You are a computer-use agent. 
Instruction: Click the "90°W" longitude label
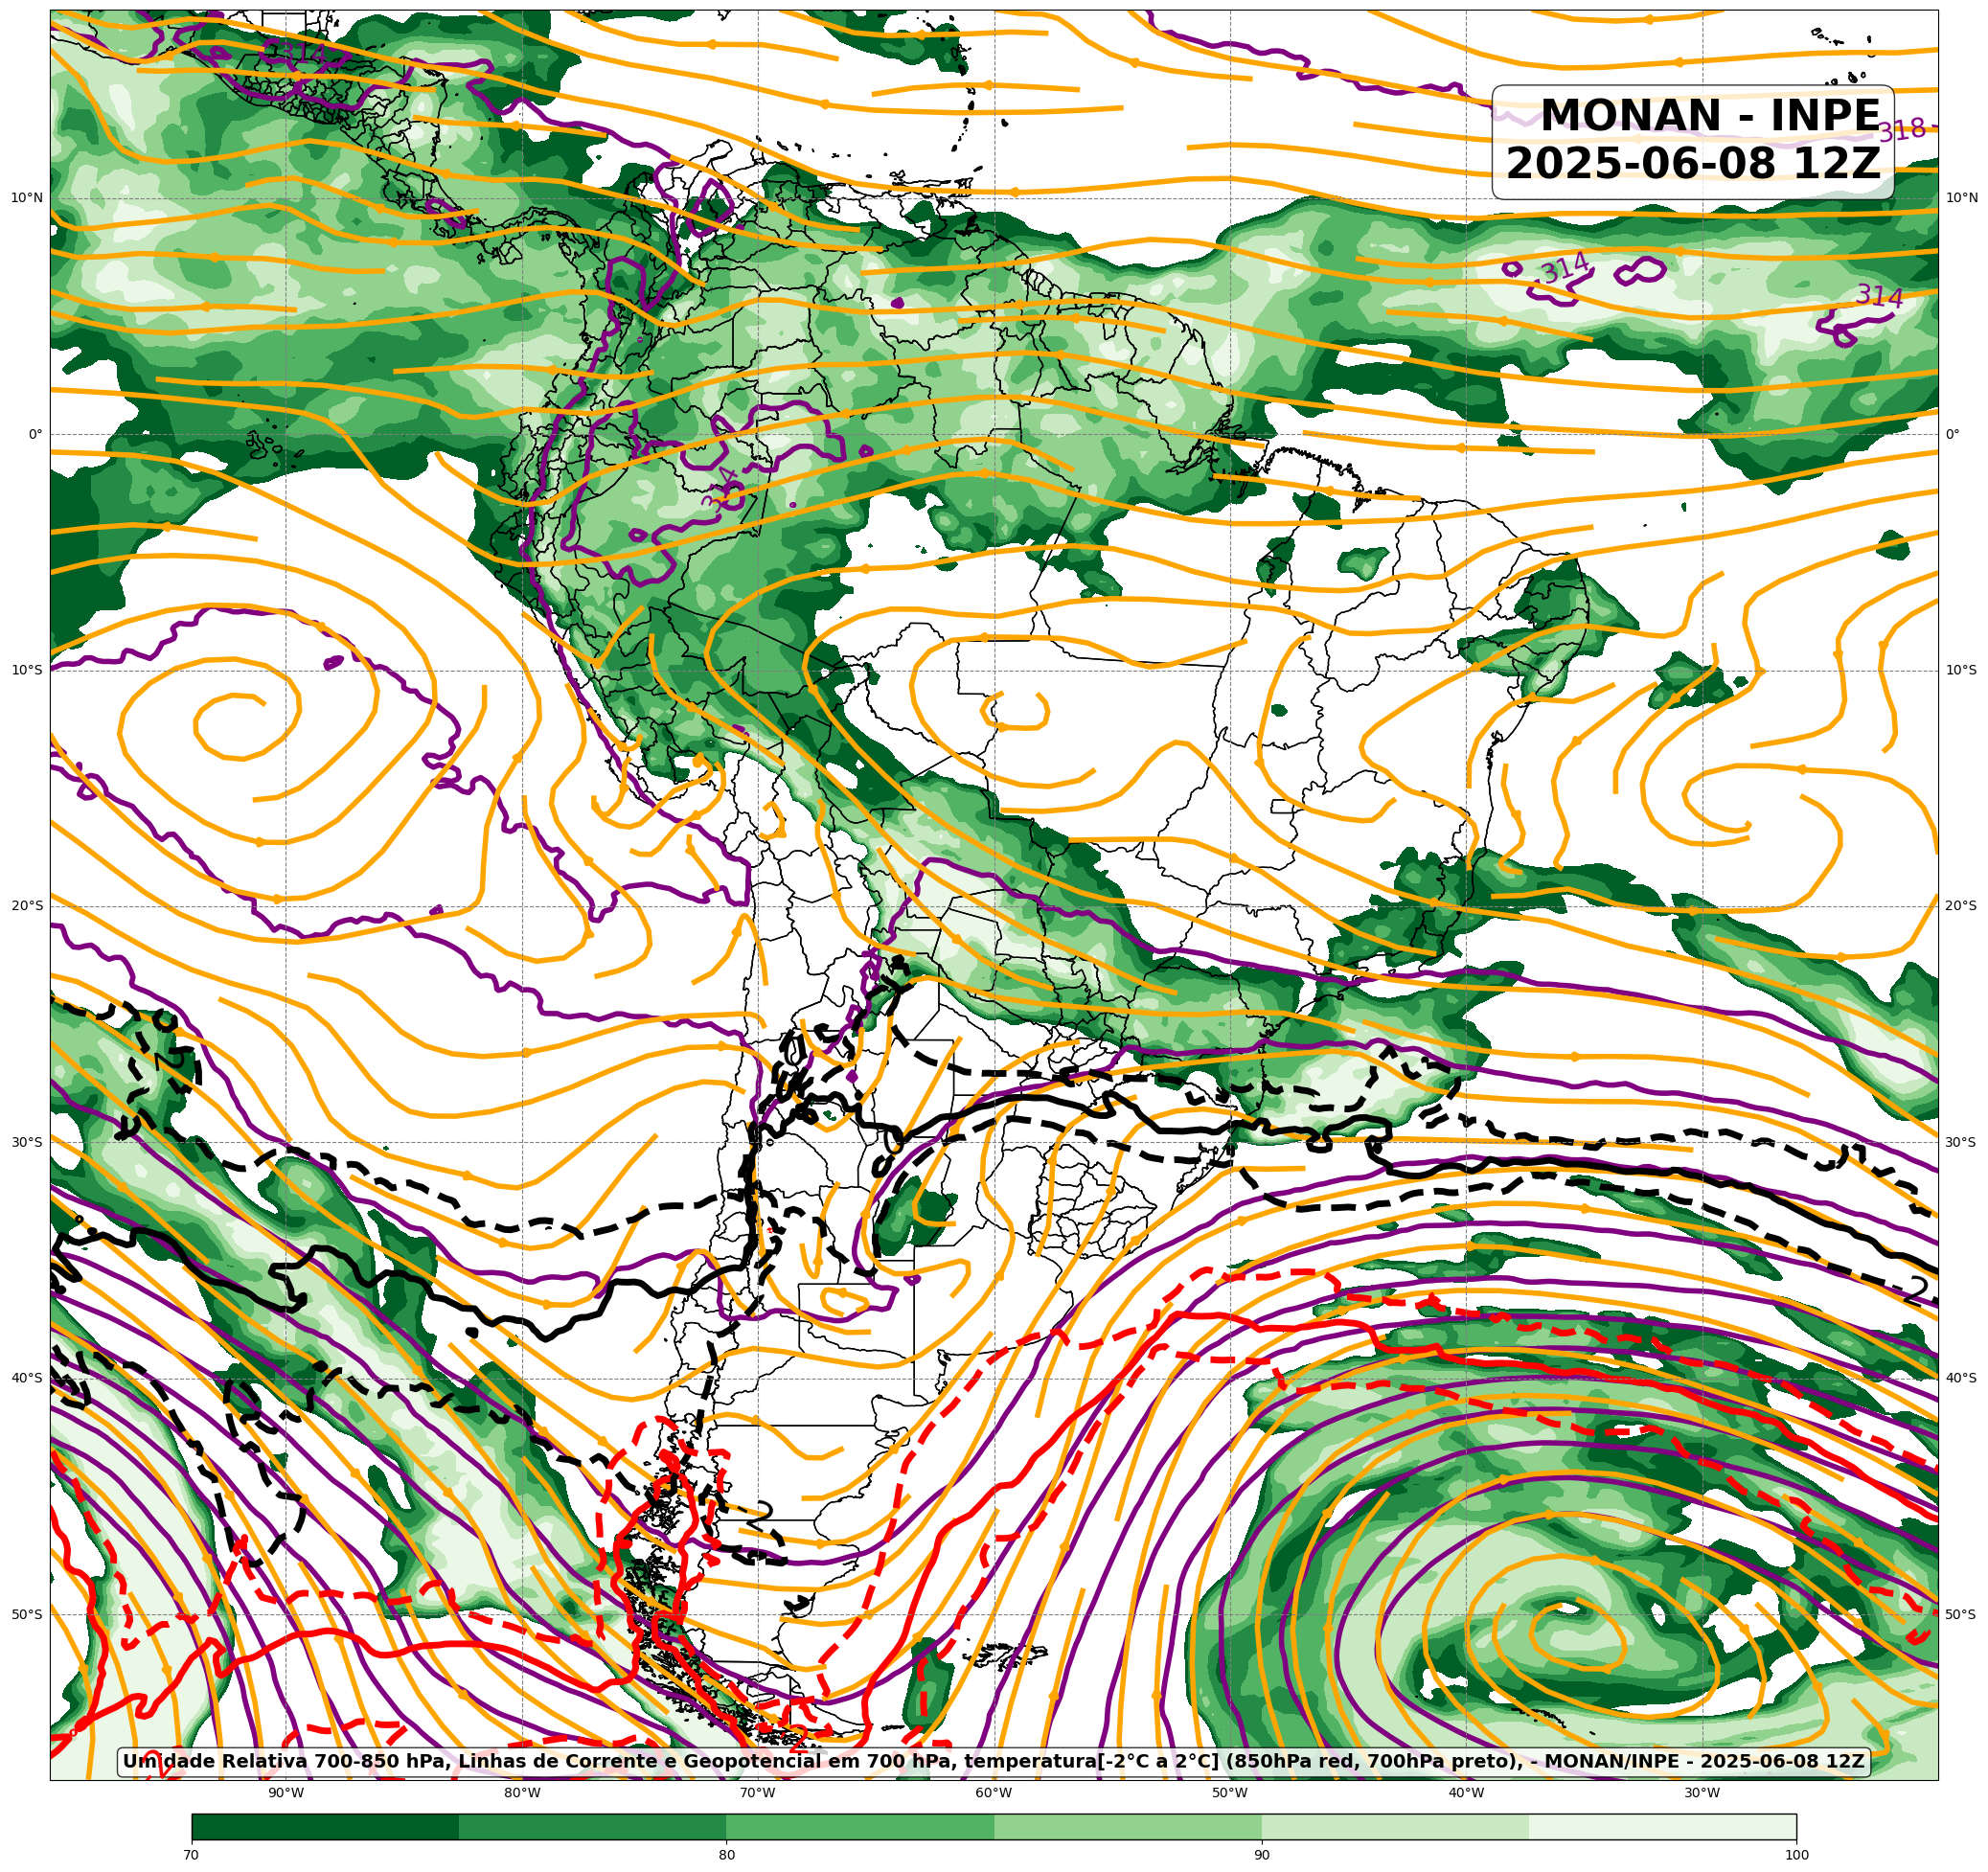point(286,1793)
